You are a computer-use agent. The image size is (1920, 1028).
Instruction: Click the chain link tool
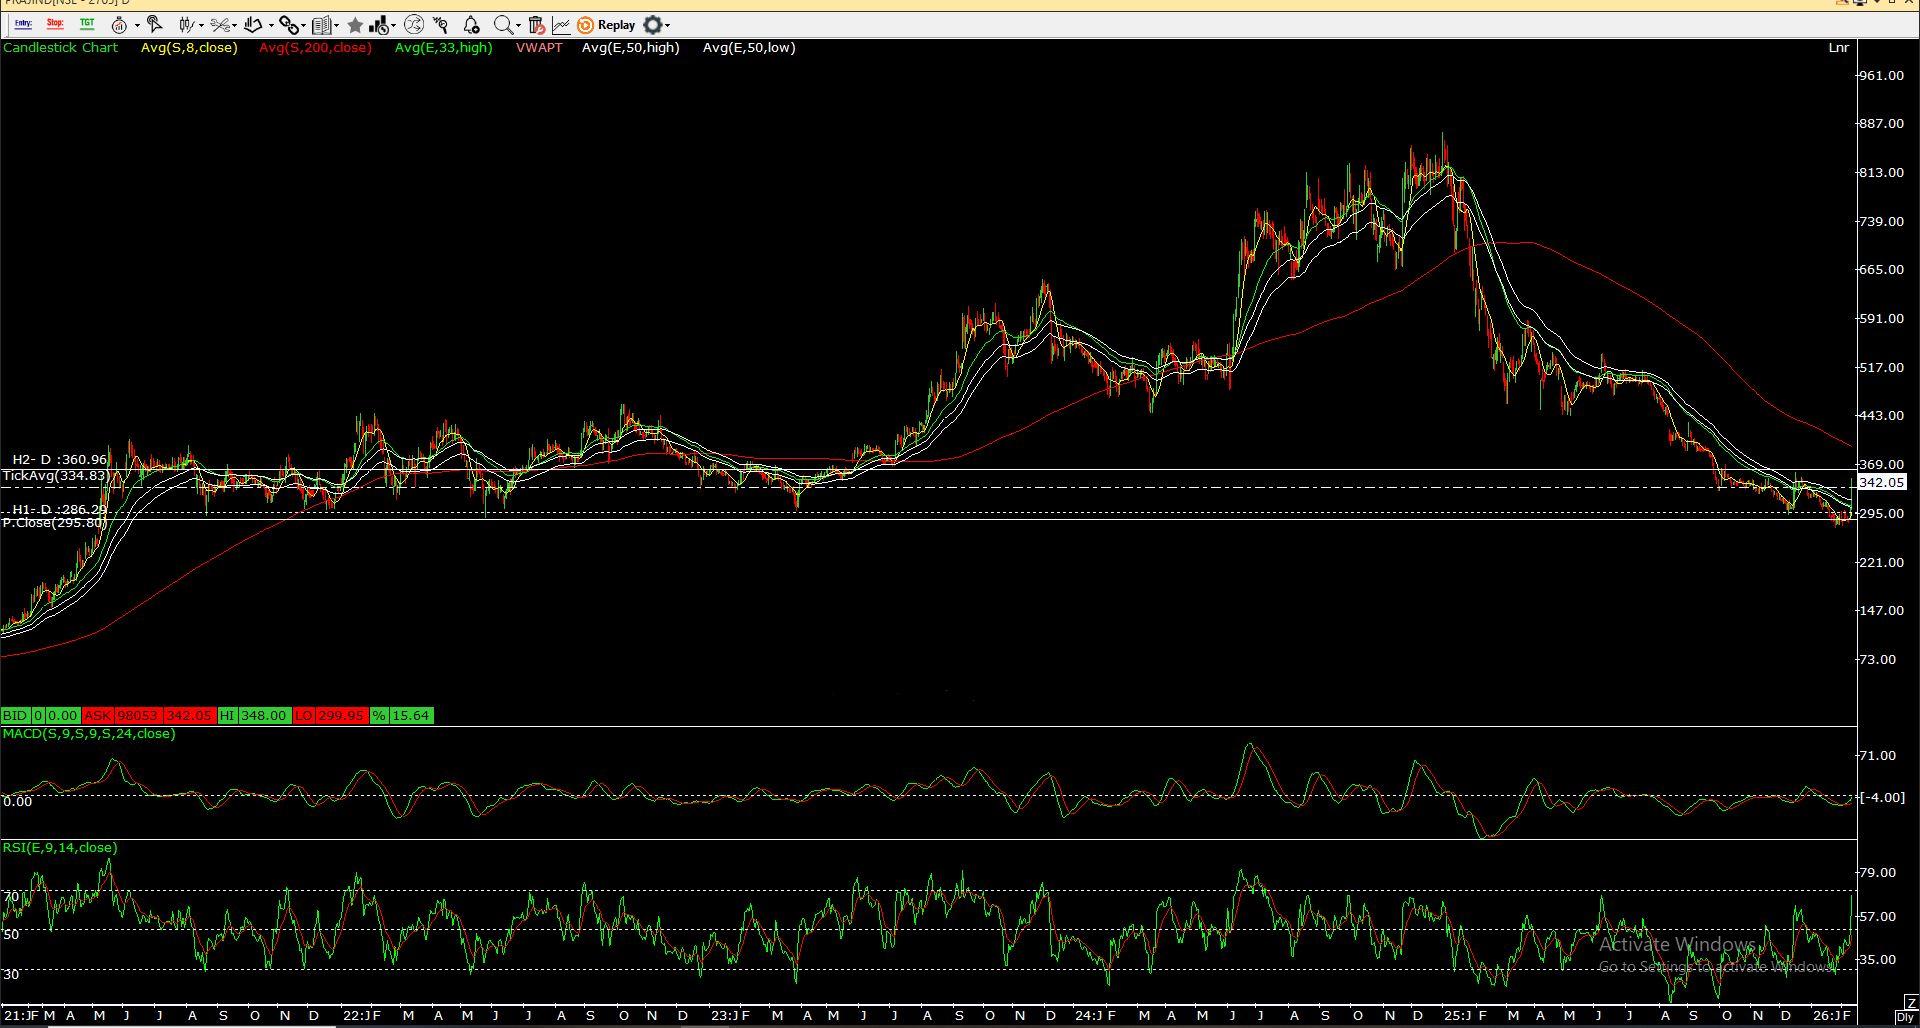[288, 25]
